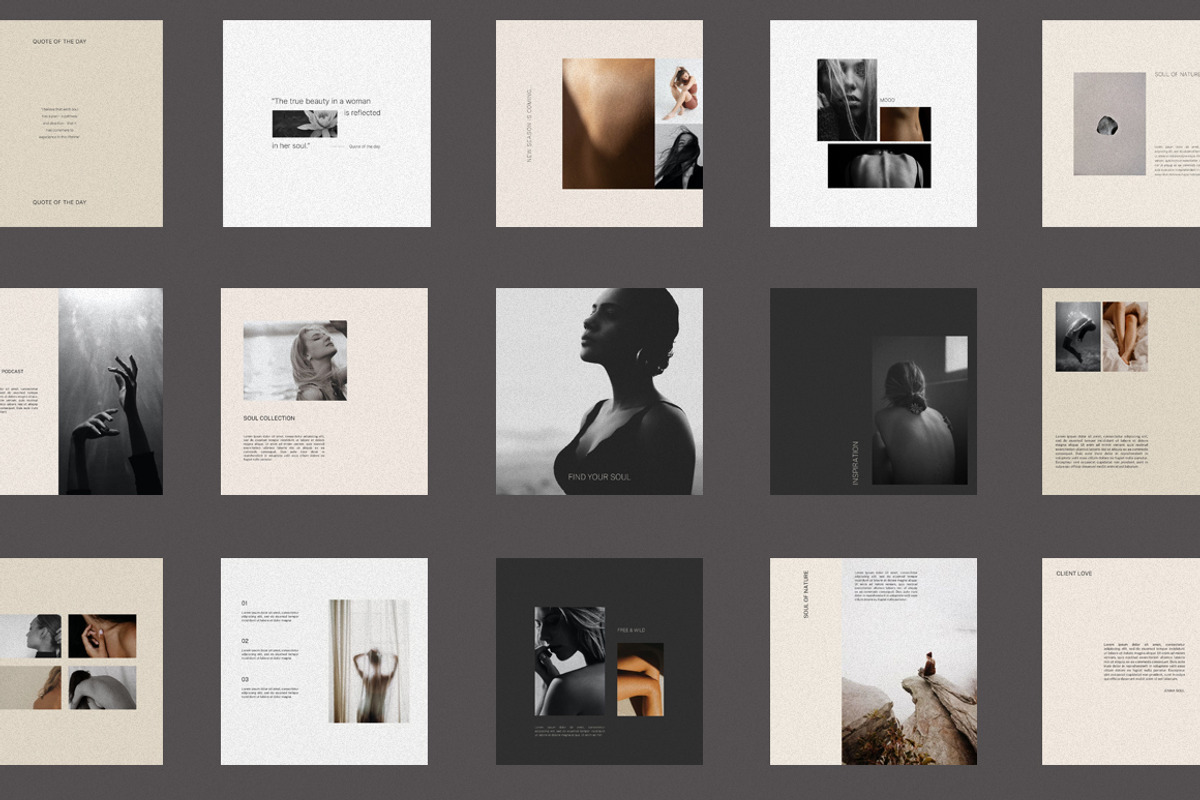Open the Find Your Soul silhouette template

coord(599,391)
